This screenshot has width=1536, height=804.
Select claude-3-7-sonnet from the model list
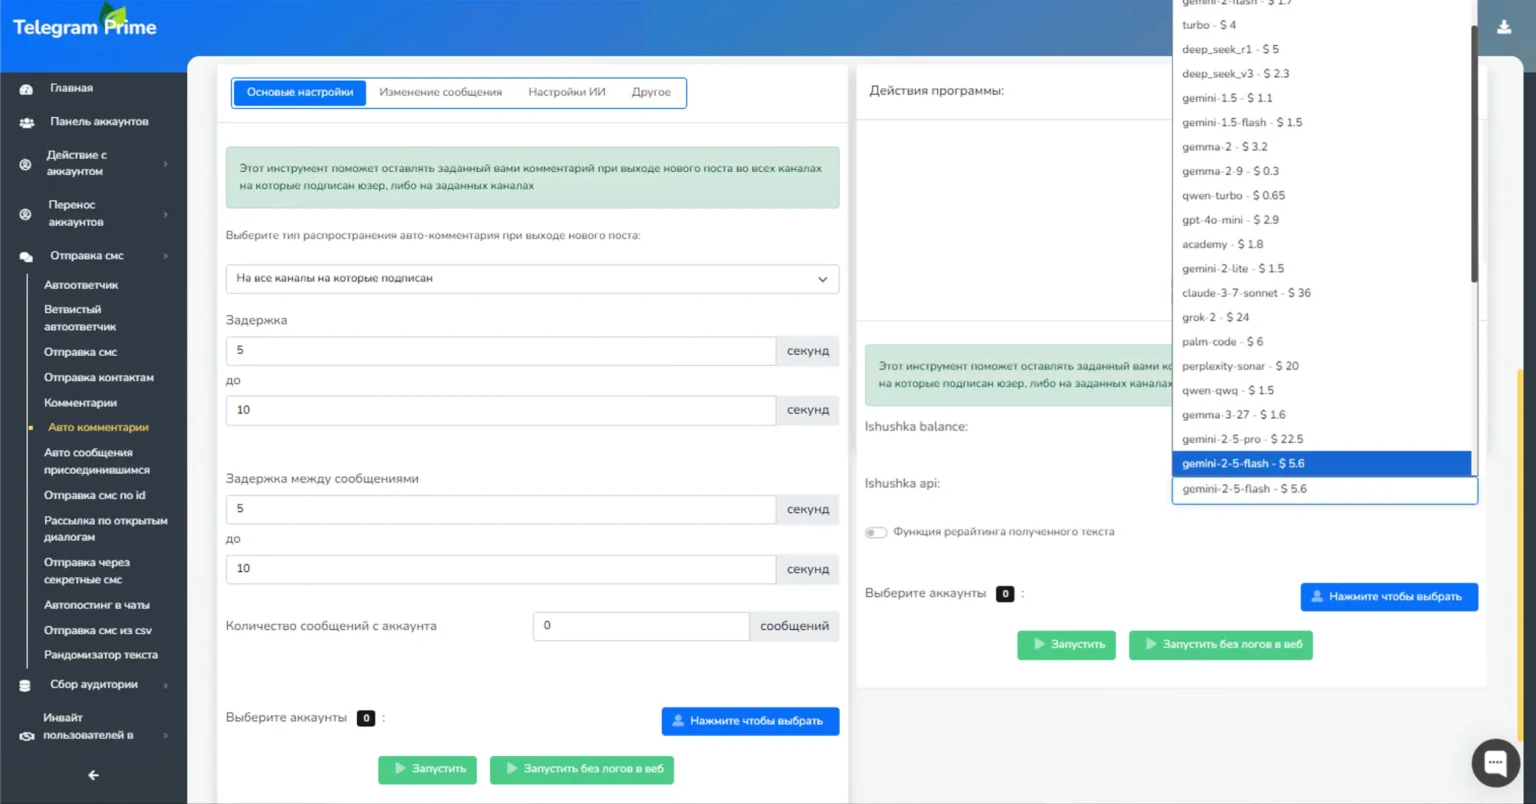click(x=1245, y=292)
